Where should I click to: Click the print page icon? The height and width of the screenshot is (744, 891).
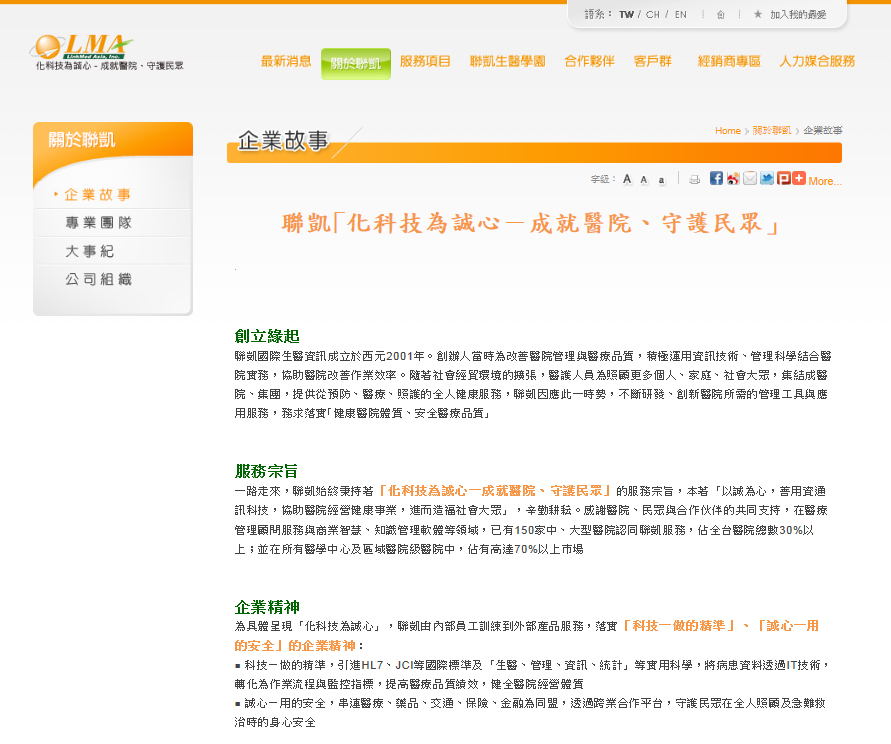pyautogui.click(x=694, y=180)
